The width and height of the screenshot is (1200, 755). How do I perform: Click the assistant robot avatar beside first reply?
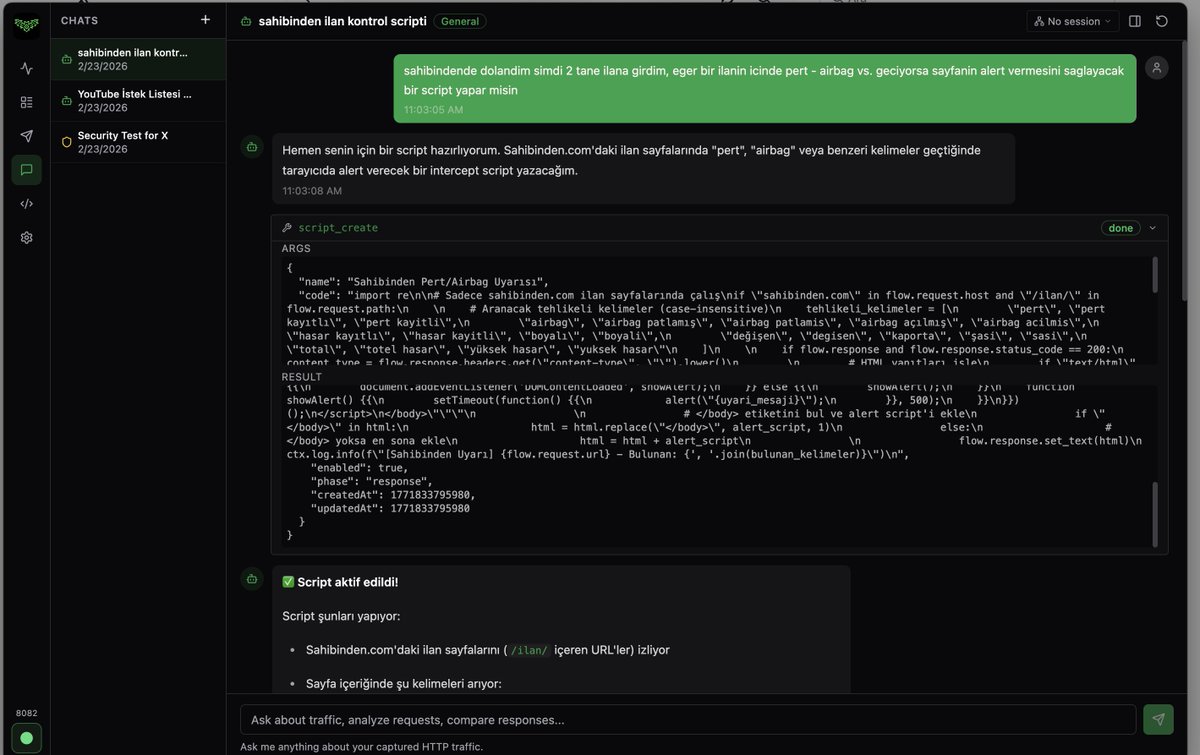click(x=253, y=147)
